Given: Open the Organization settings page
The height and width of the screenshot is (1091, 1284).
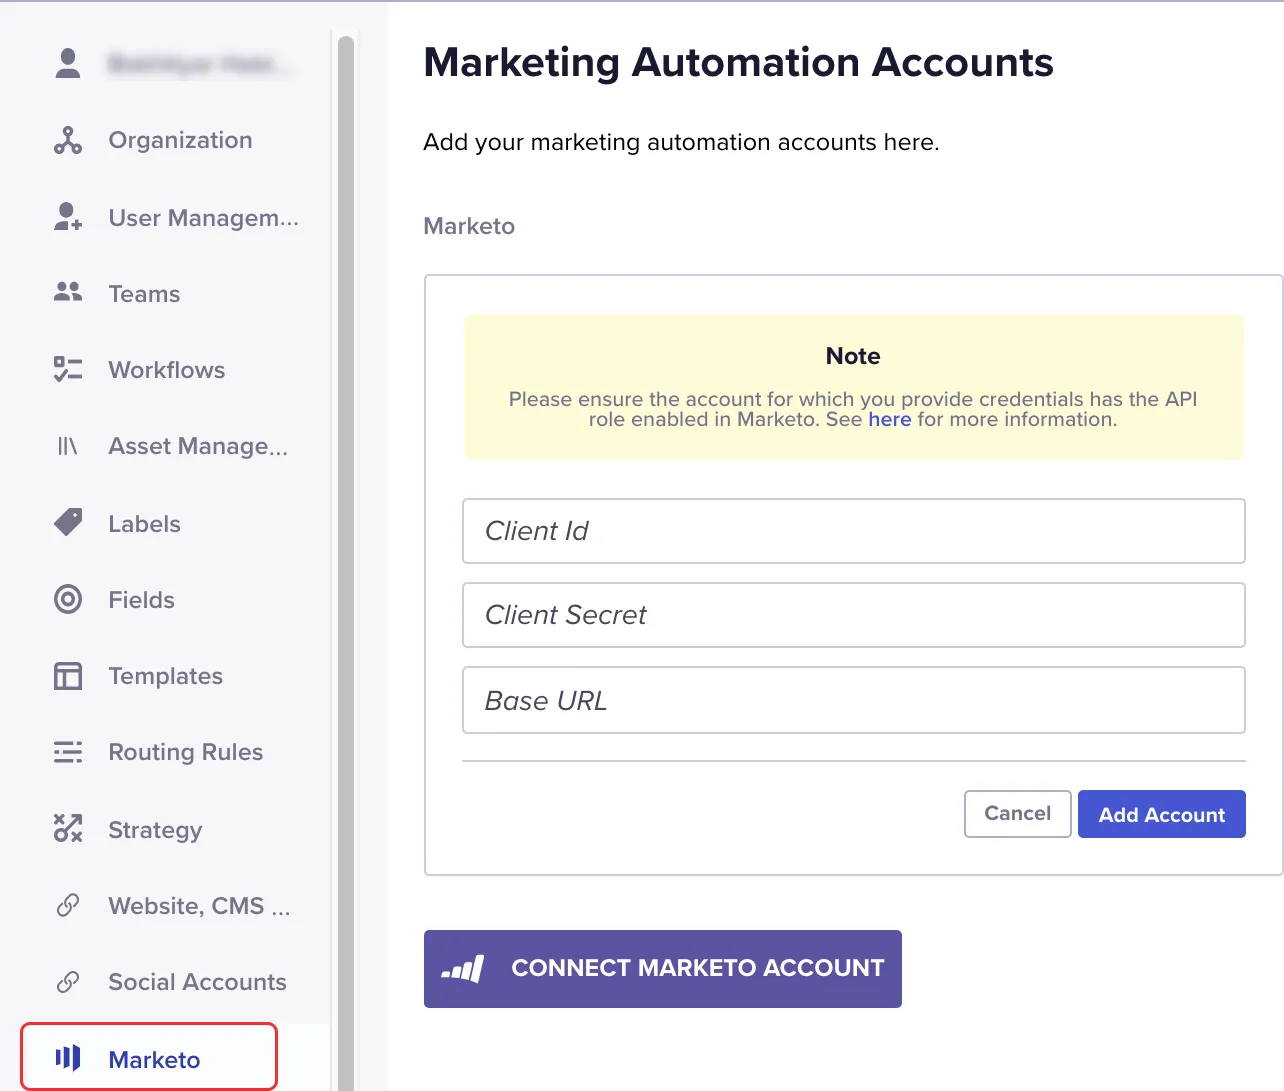Looking at the screenshot, I should (x=180, y=140).
